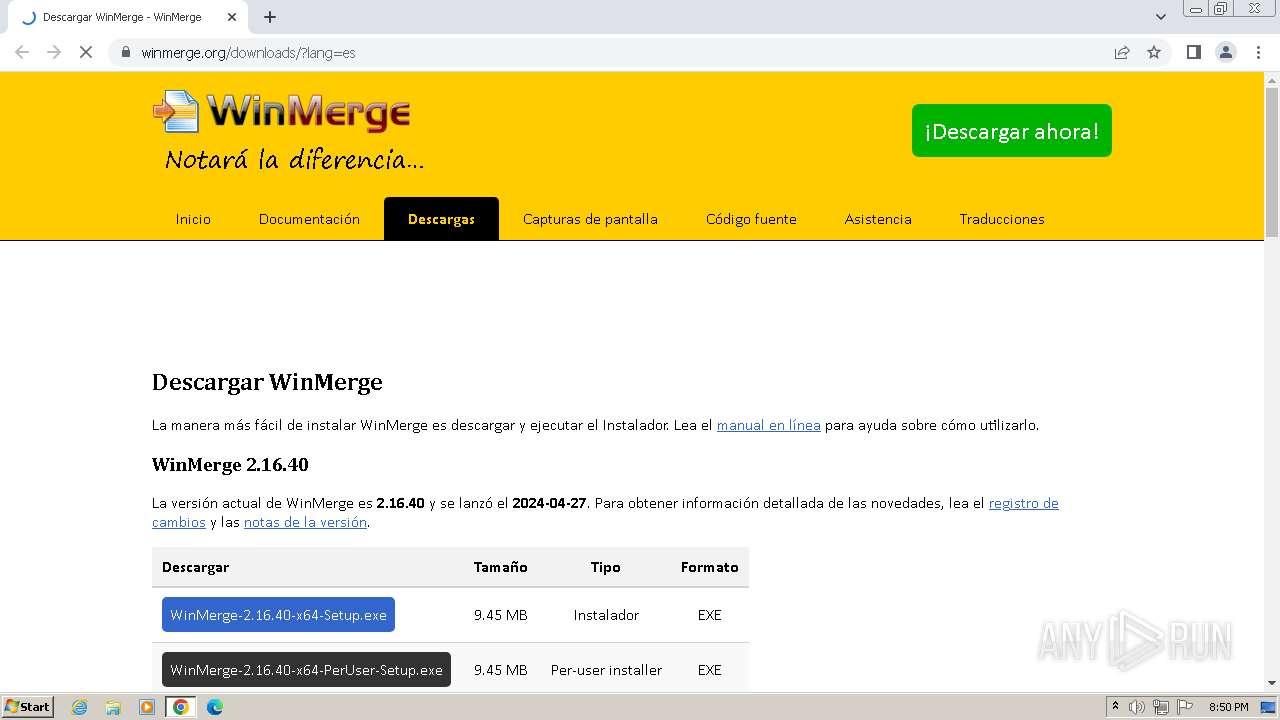Click the ¡Descargar ahora! button
The image size is (1280, 720).
click(1011, 131)
